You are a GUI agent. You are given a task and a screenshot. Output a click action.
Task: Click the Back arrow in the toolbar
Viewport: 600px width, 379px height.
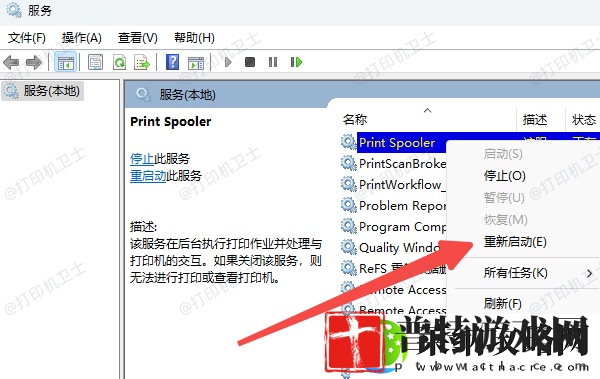tap(11, 62)
